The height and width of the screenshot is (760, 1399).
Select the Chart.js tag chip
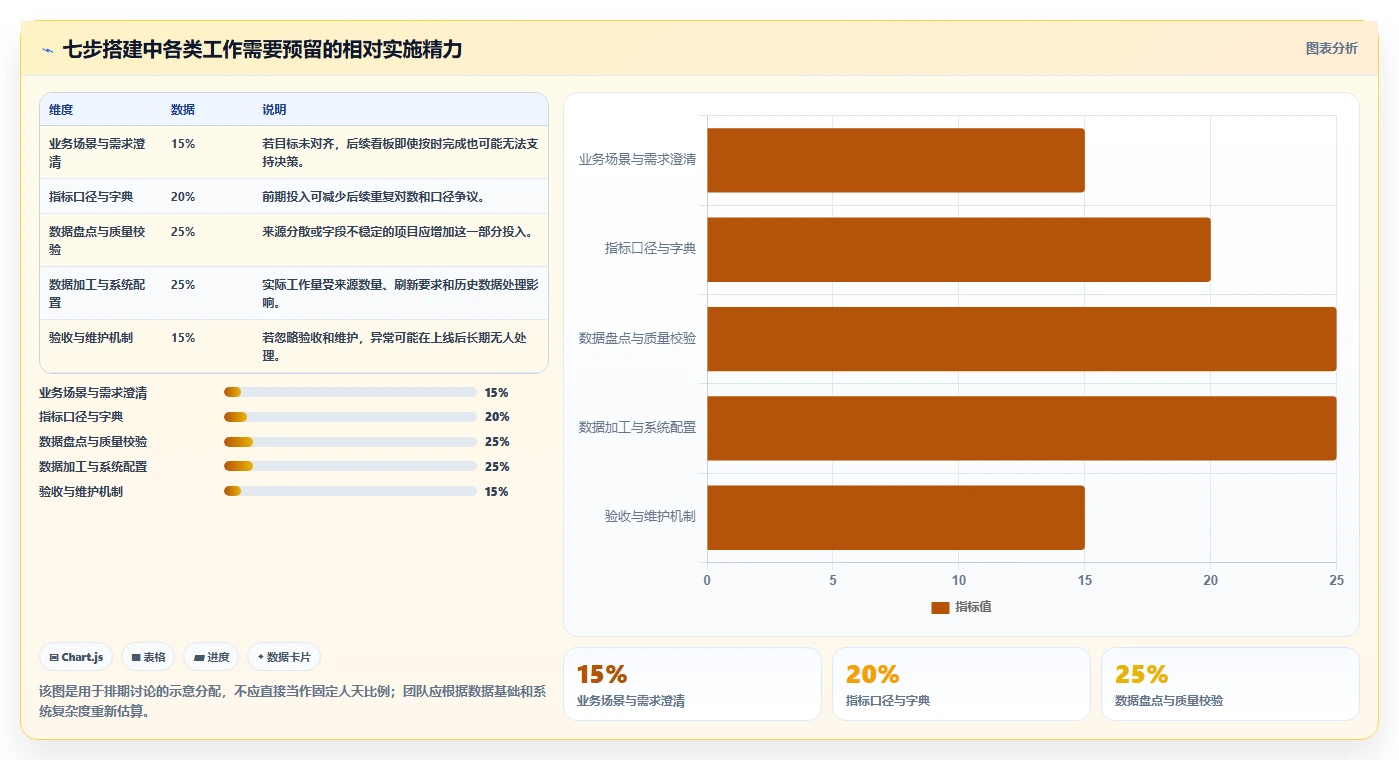pyautogui.click(x=76, y=657)
